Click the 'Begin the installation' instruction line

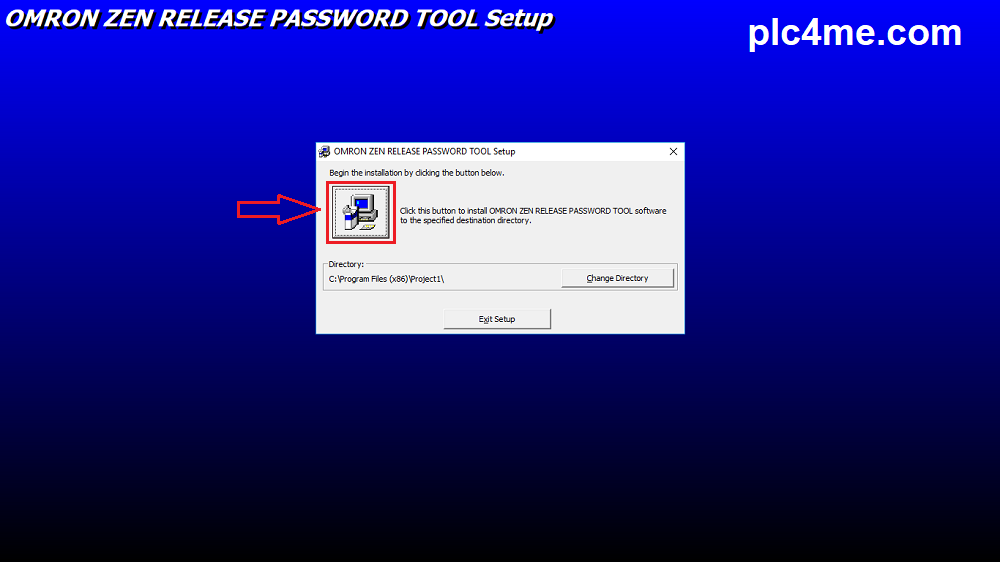(416, 173)
